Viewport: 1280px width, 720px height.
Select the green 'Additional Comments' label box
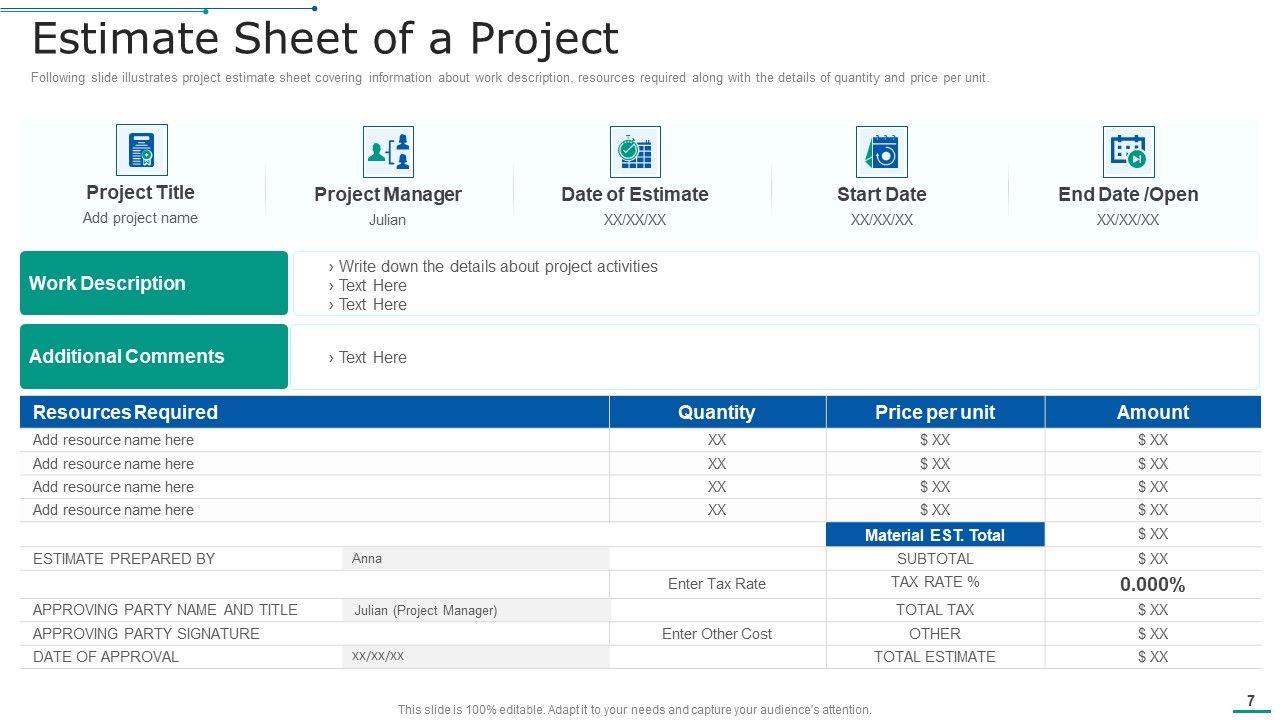154,356
